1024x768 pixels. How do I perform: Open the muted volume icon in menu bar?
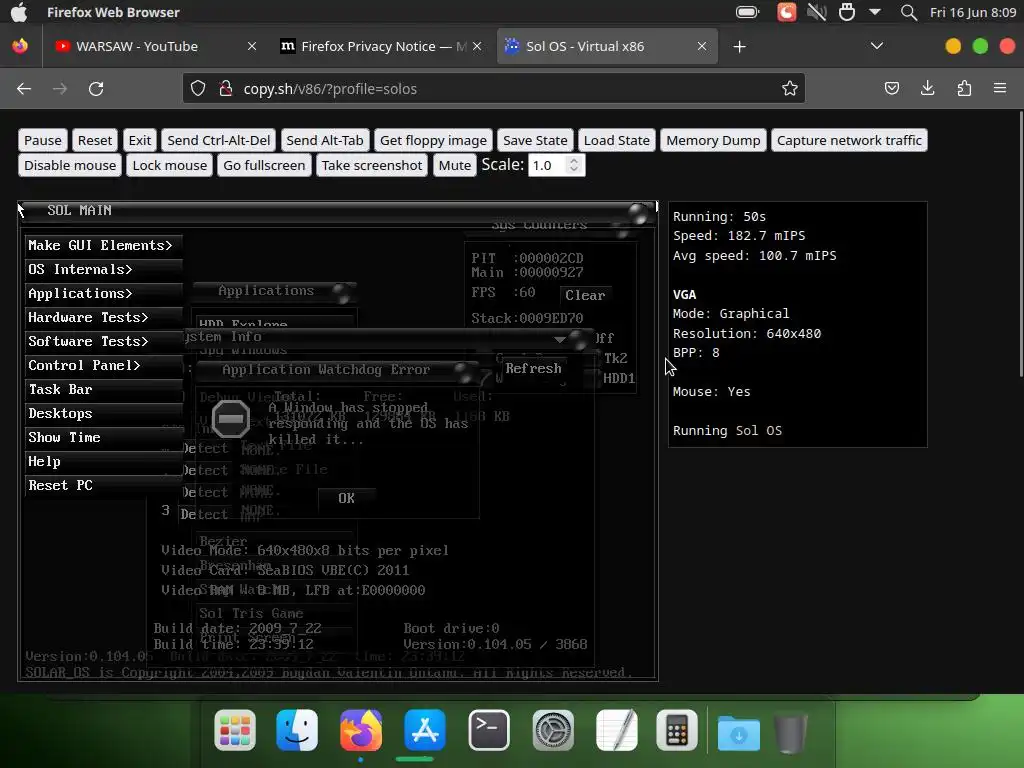point(816,12)
